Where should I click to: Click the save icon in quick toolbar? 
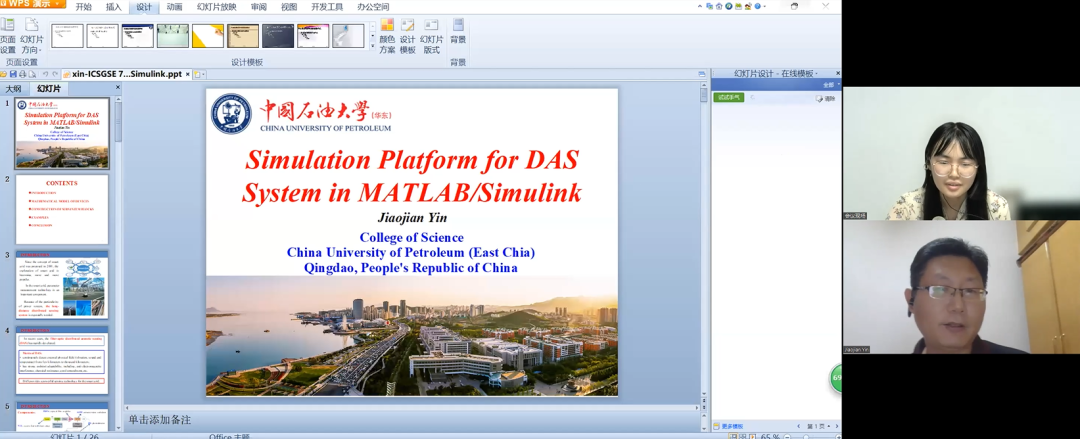click(x=13, y=74)
